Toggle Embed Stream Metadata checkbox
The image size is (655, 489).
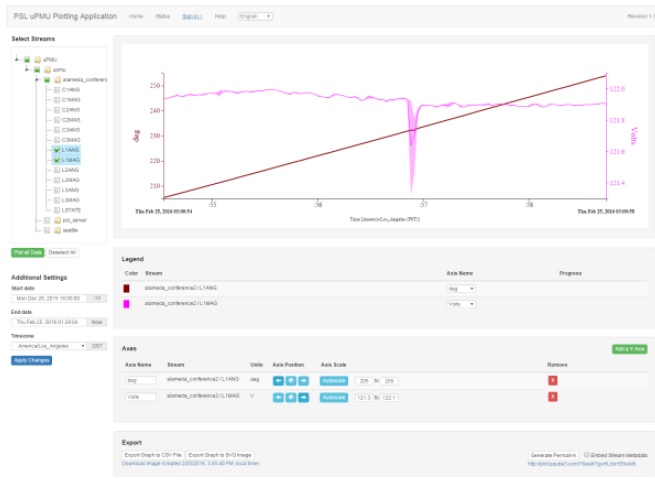[586, 455]
